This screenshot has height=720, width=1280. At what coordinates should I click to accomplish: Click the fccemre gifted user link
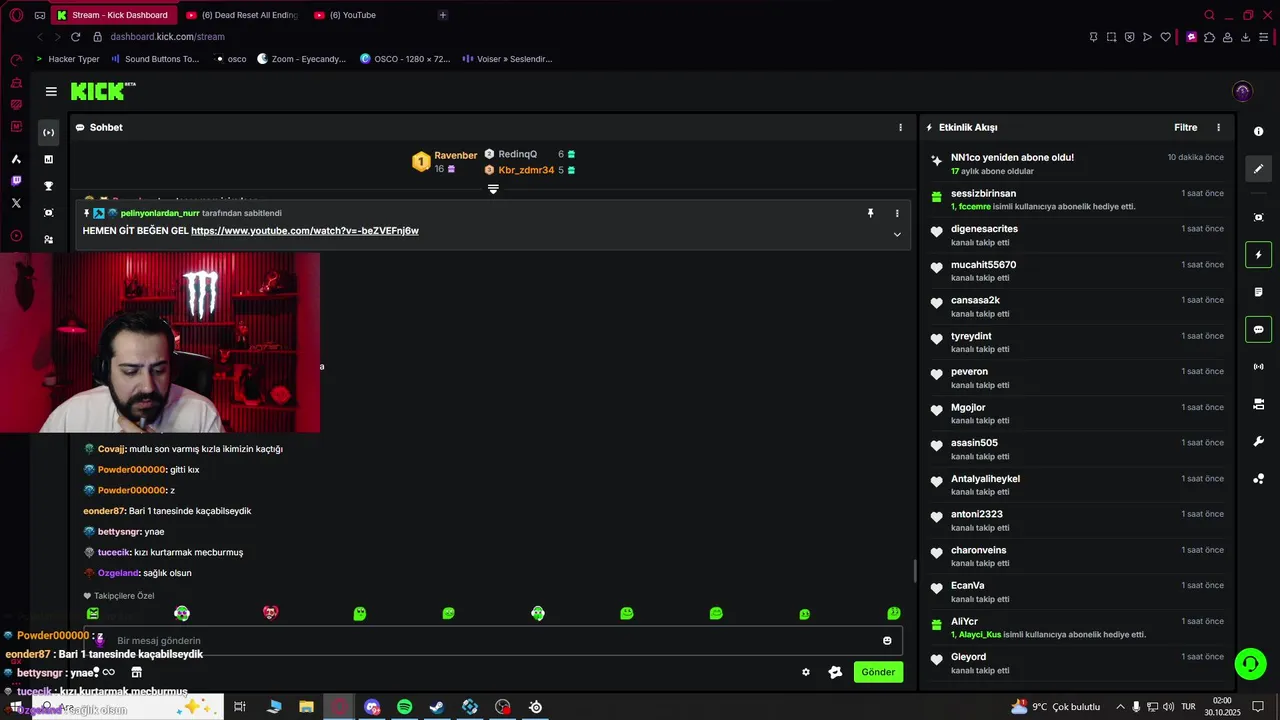click(x=974, y=207)
